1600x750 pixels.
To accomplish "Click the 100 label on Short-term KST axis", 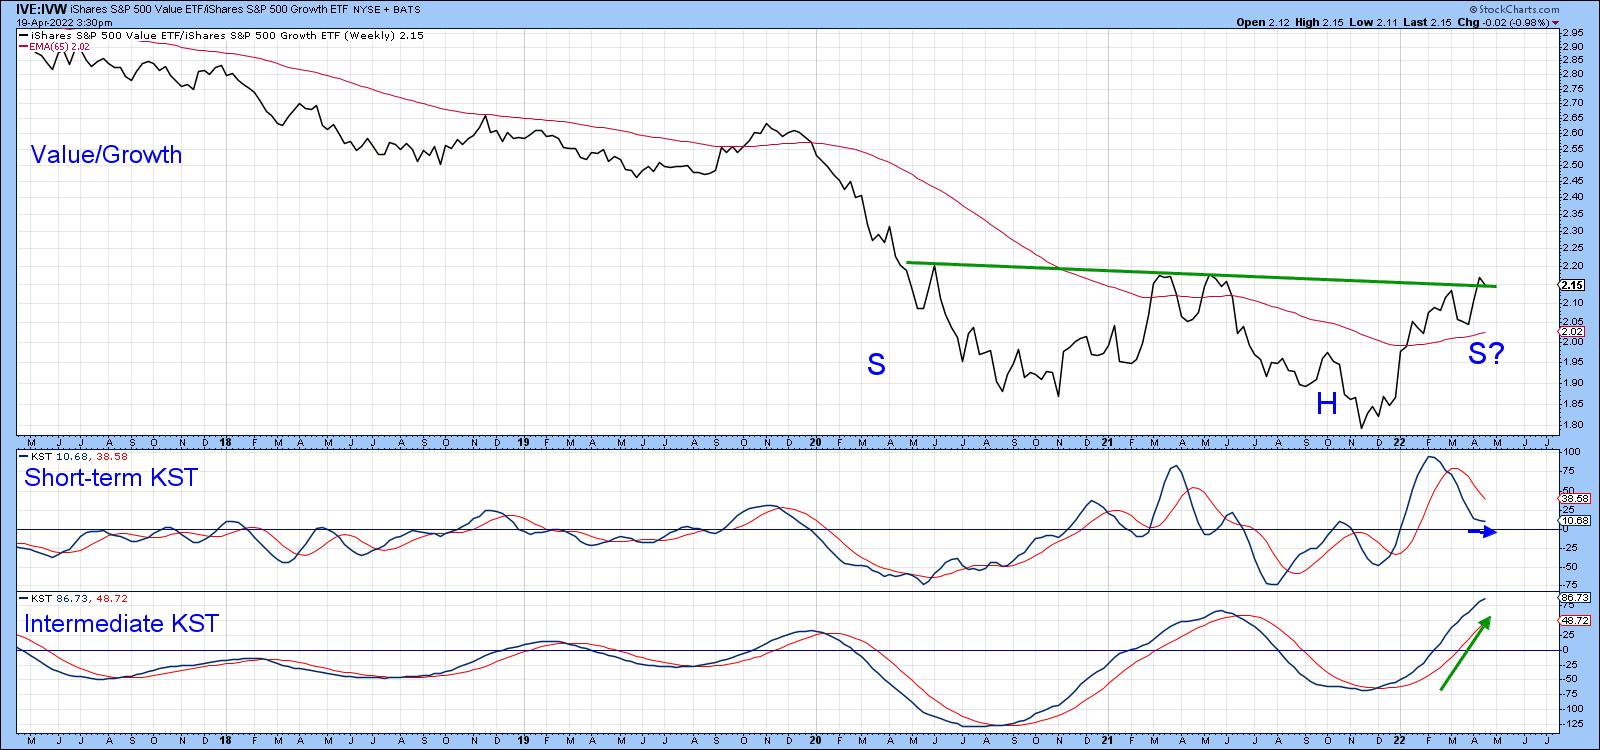I will pyautogui.click(x=1573, y=452).
